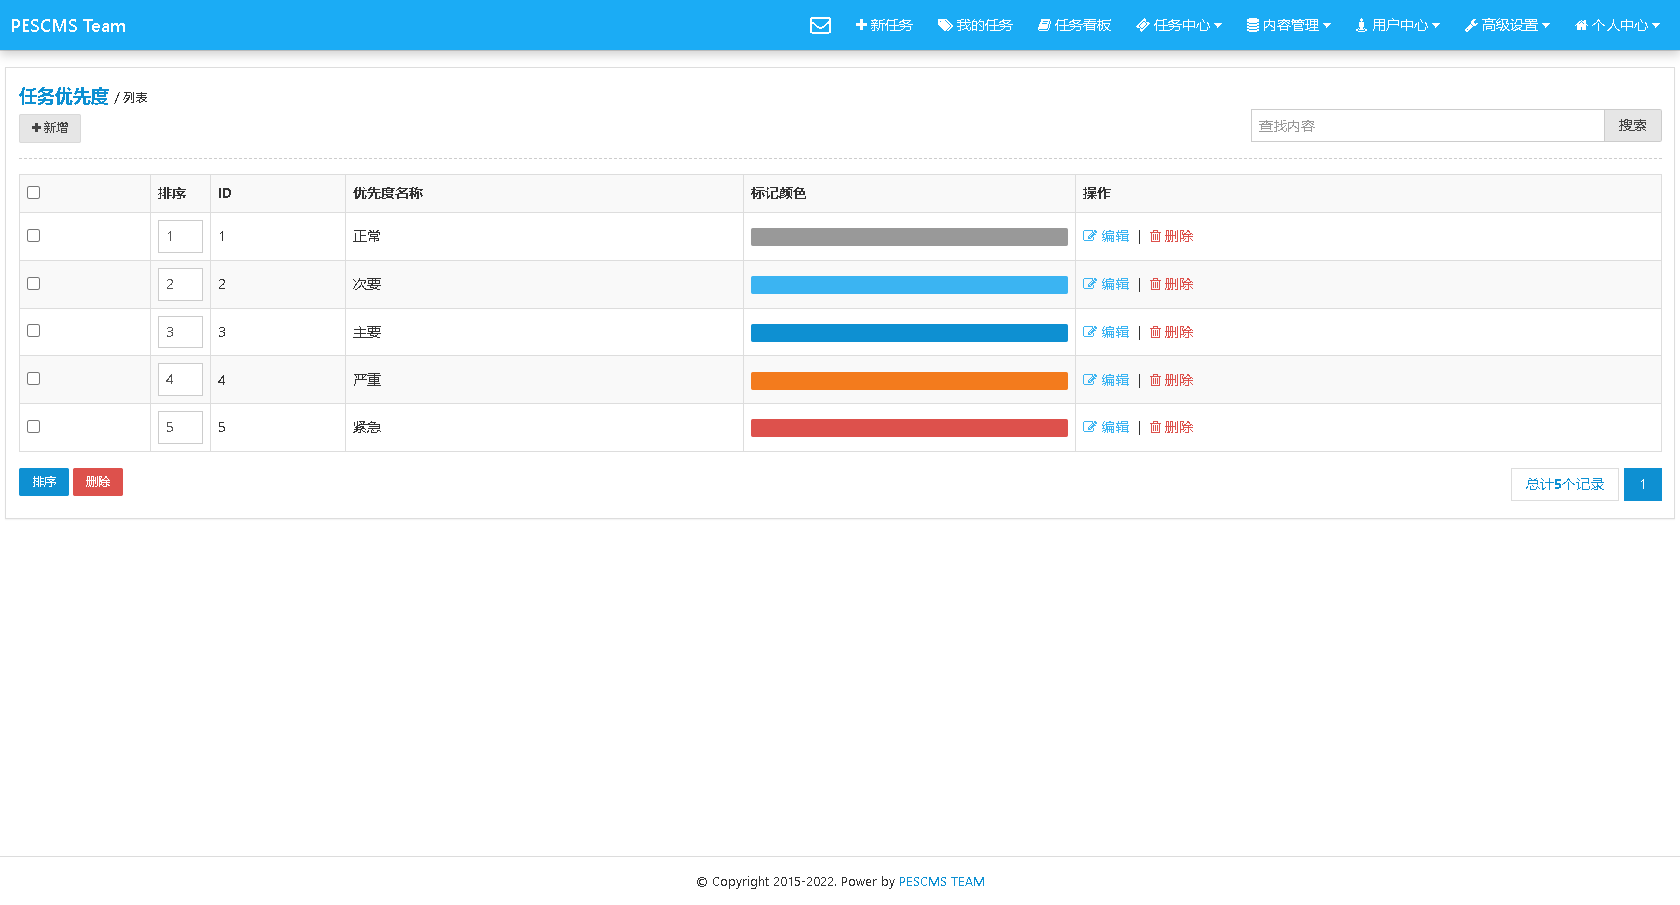Check the checkbox for the 主要 row

point(33,331)
